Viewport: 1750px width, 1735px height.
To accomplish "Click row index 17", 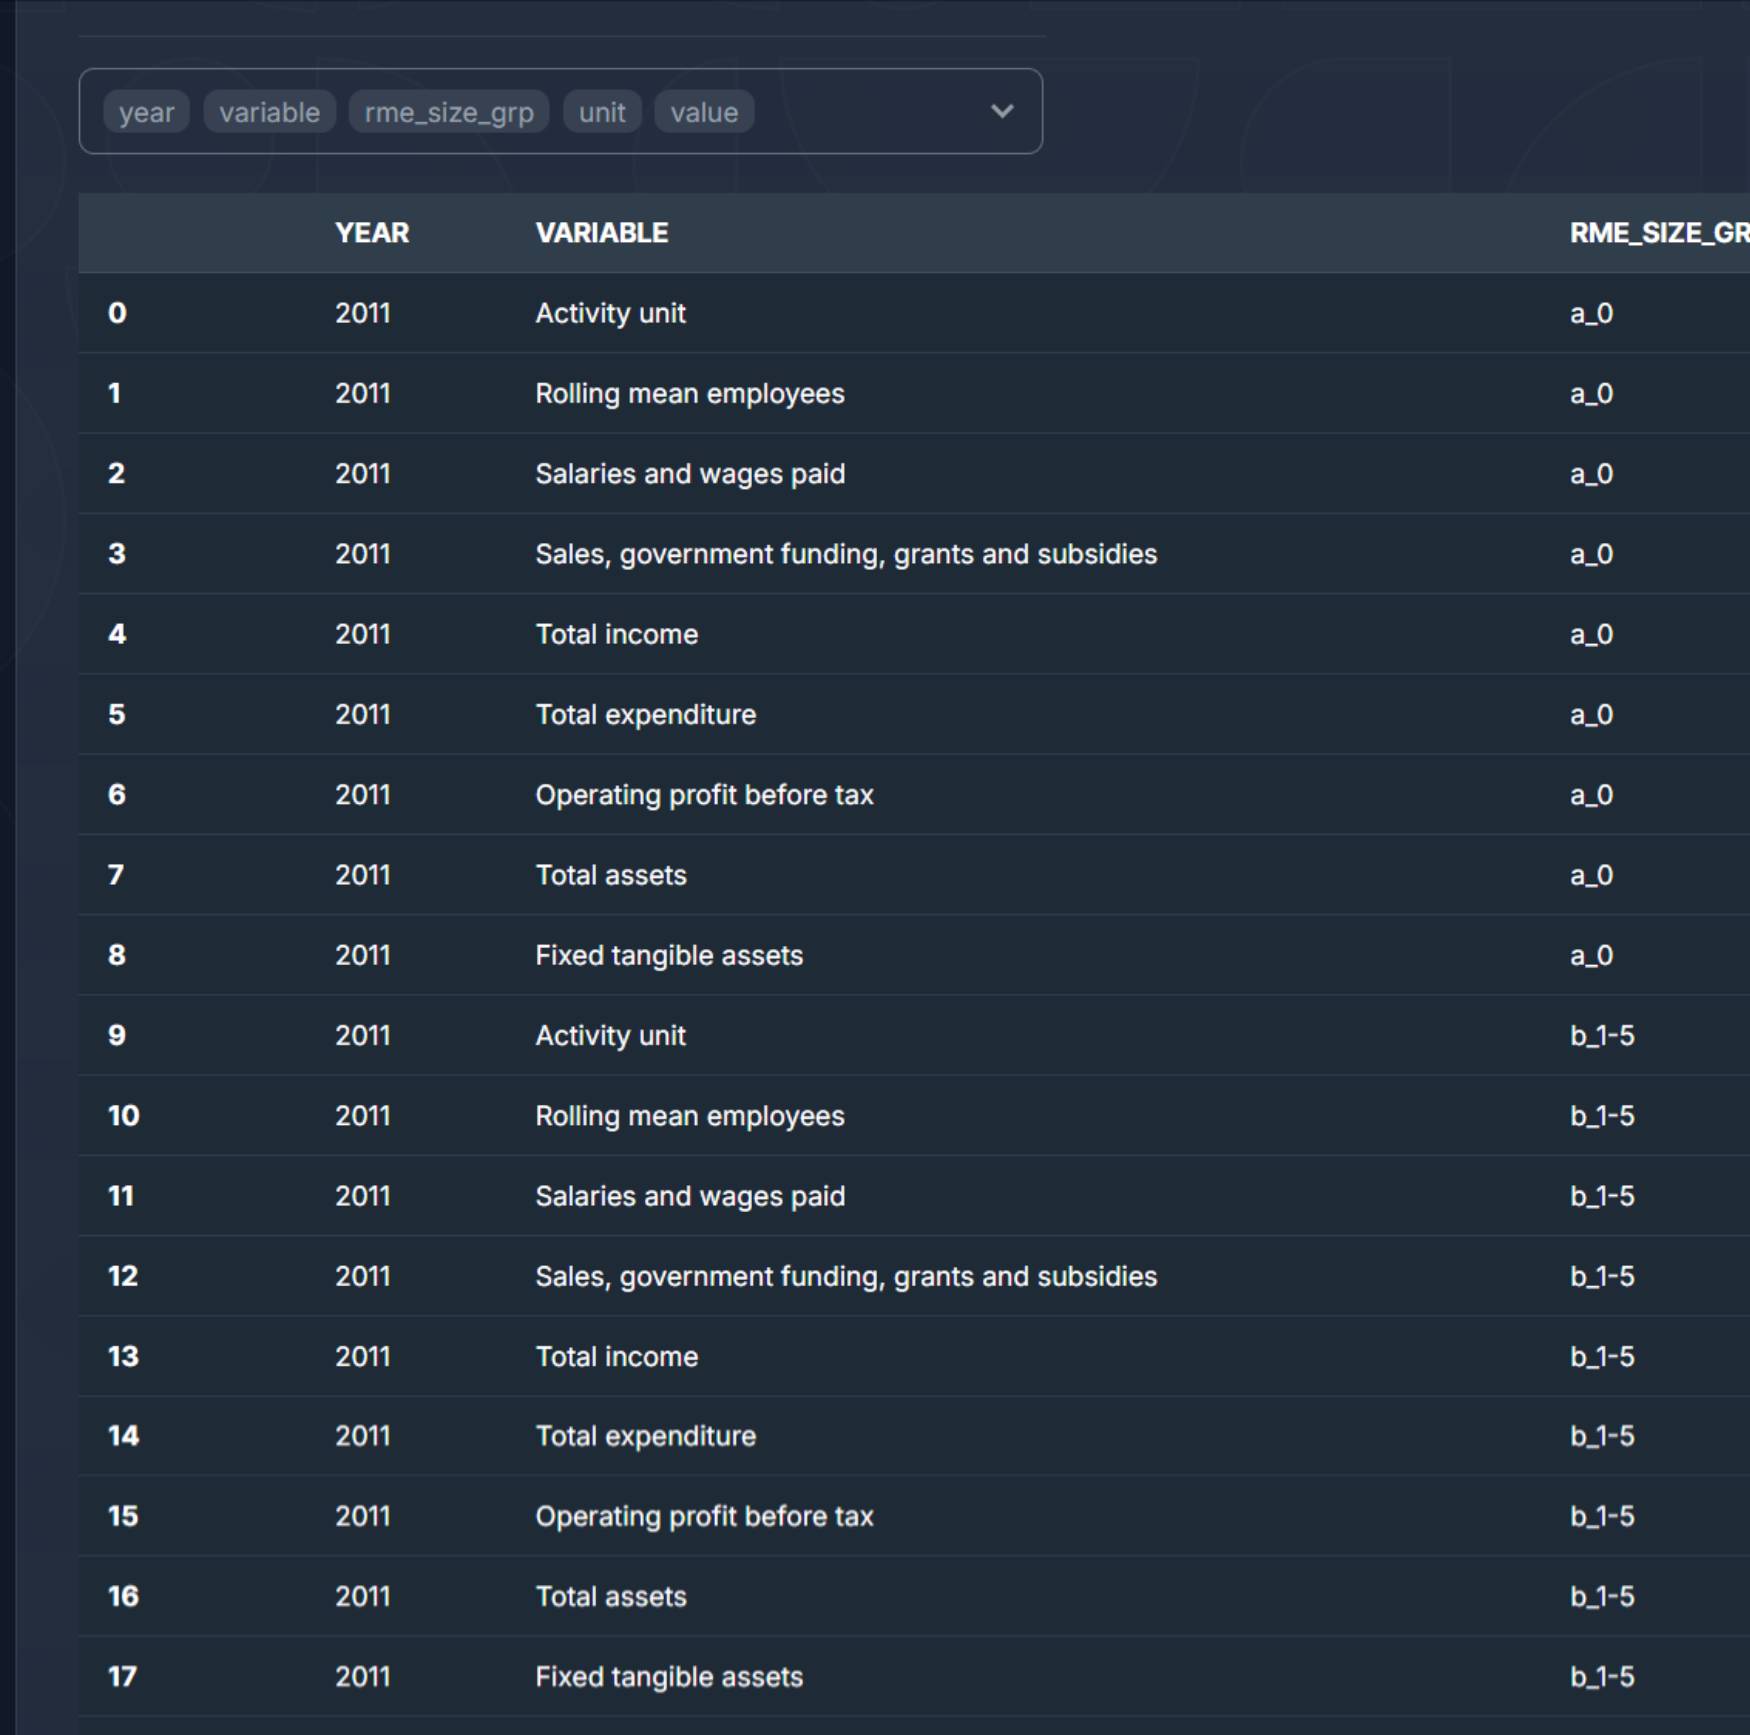I will pyautogui.click(x=123, y=1677).
